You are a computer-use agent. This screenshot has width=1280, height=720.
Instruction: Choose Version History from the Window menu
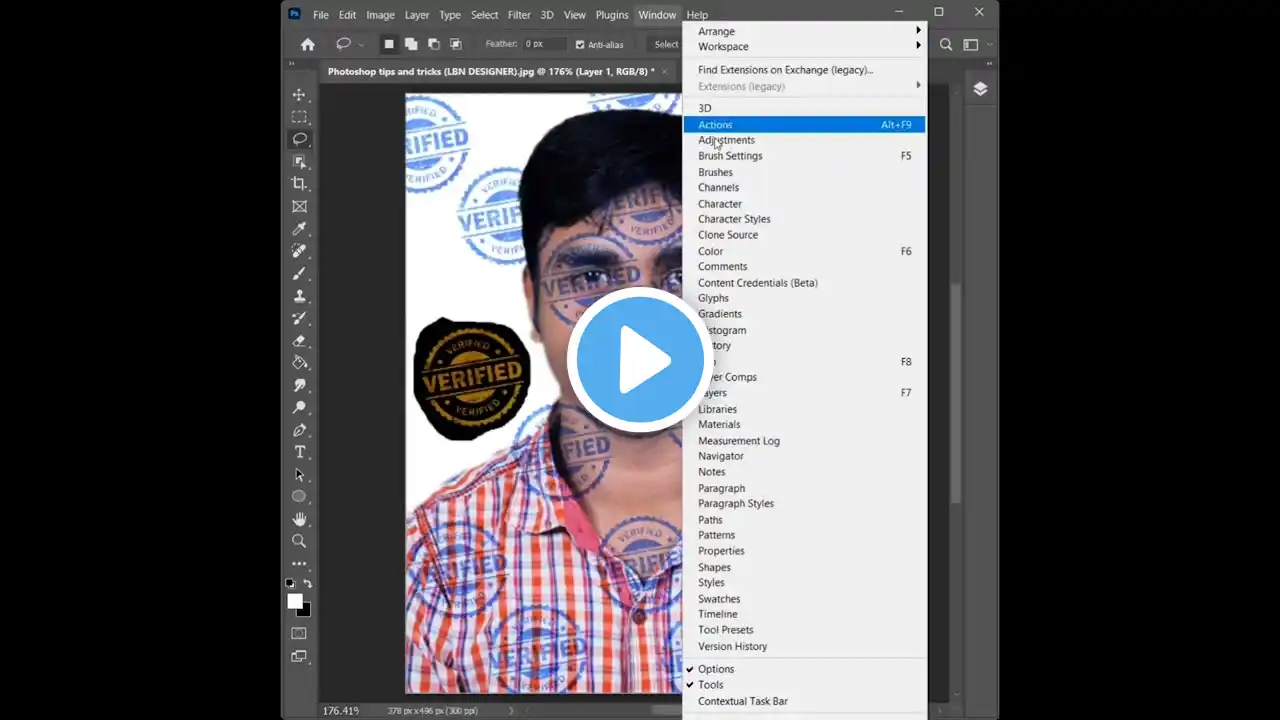(x=805, y=646)
